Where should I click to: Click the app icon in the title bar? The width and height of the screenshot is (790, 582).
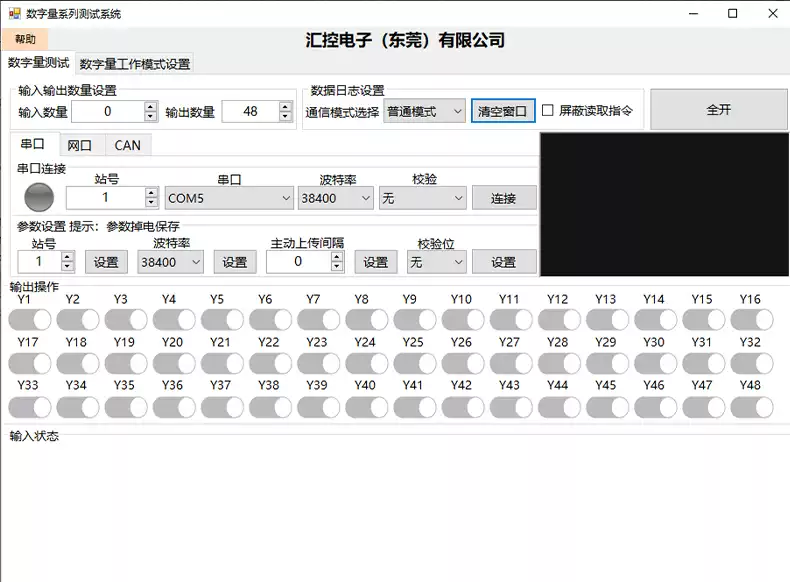[x=14, y=14]
